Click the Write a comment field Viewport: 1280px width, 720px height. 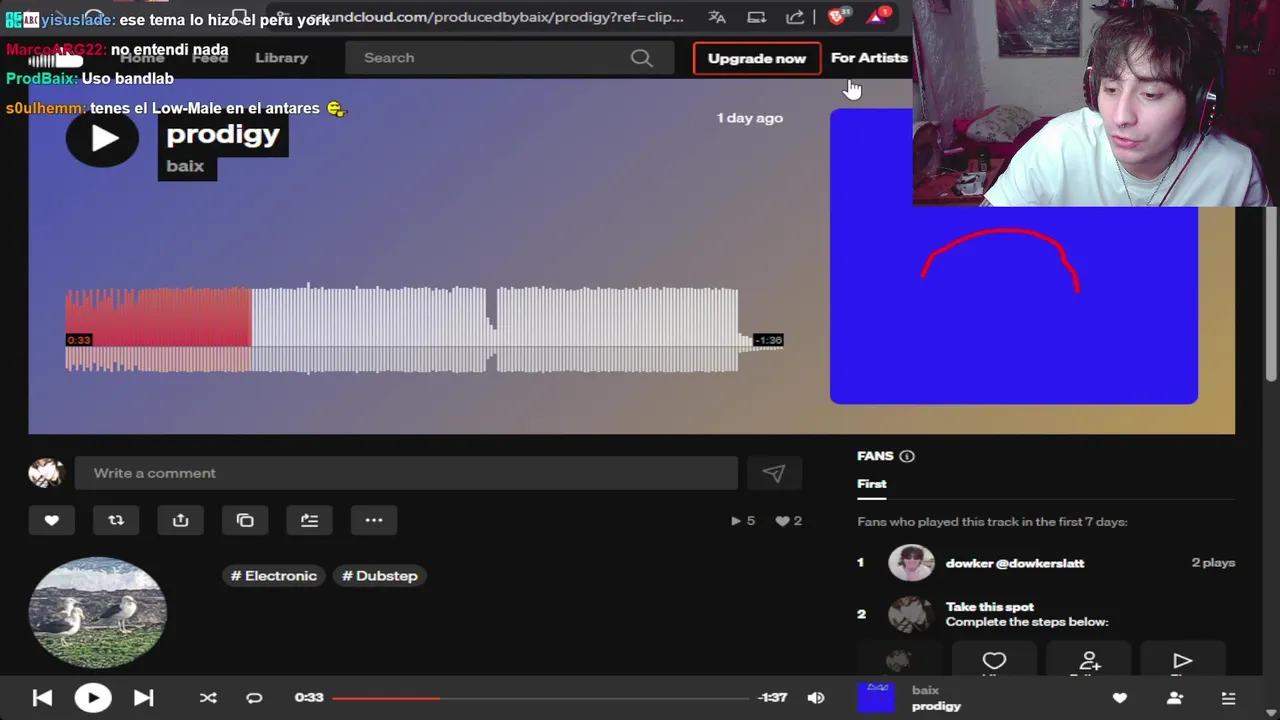(406, 473)
